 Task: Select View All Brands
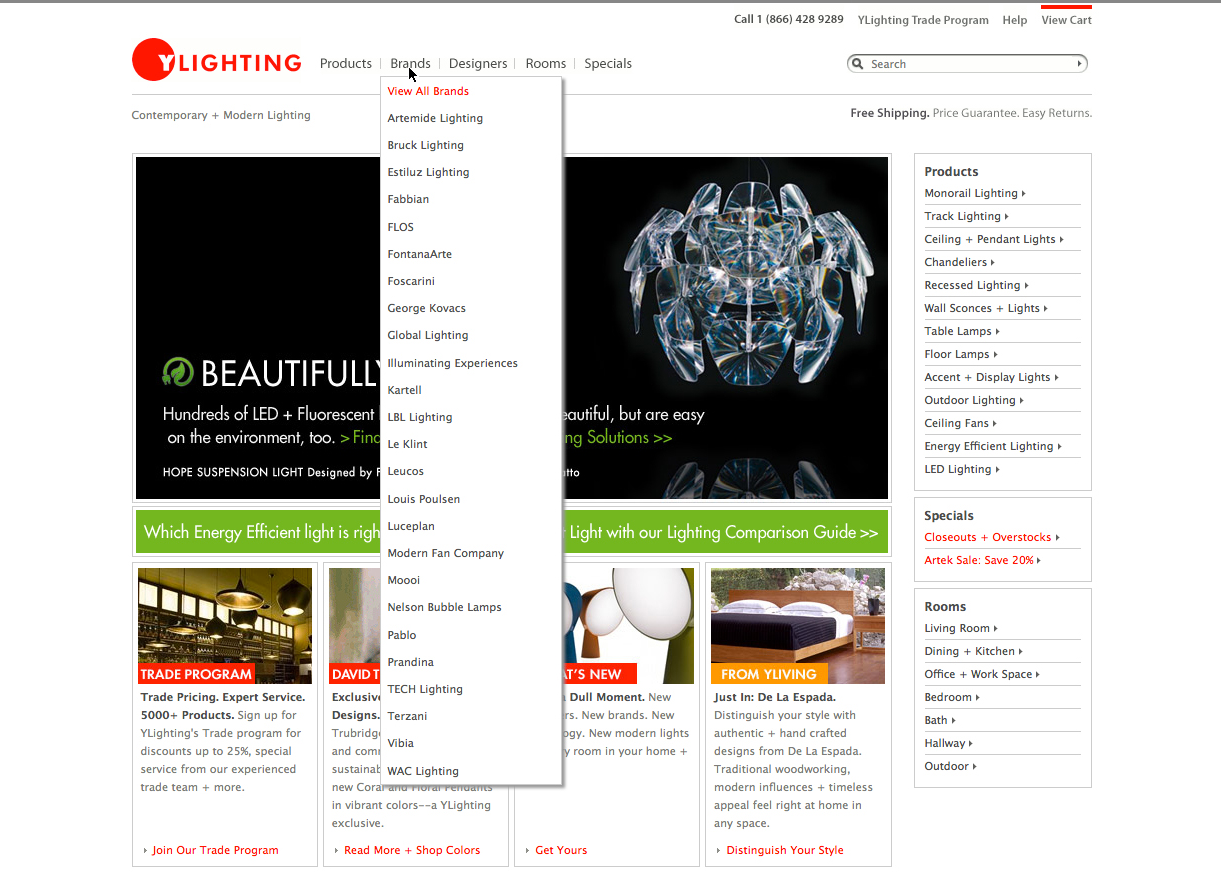point(428,91)
